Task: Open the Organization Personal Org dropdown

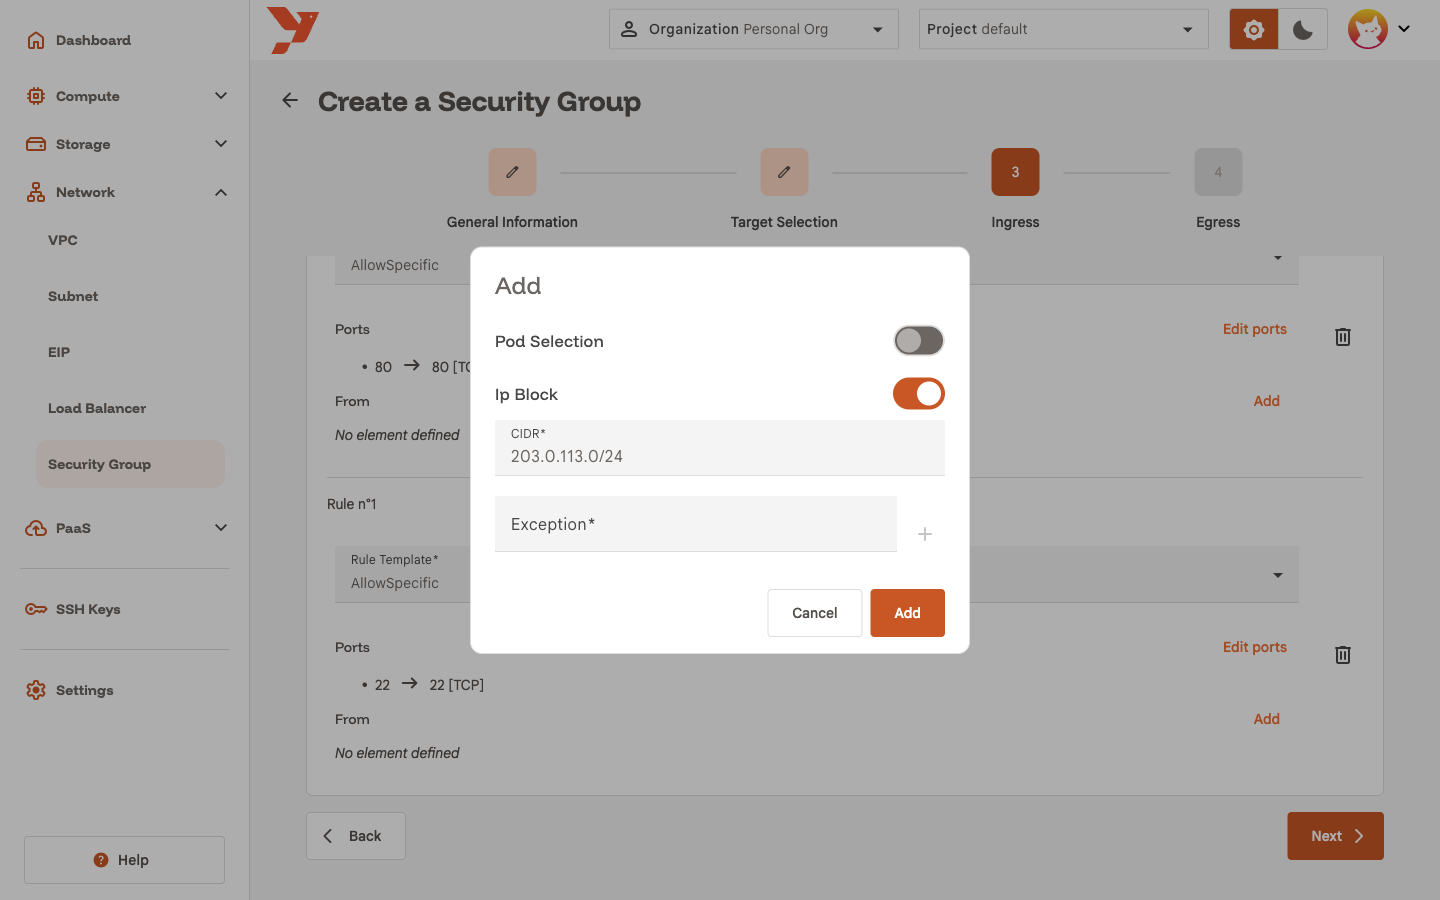Action: pos(754,29)
